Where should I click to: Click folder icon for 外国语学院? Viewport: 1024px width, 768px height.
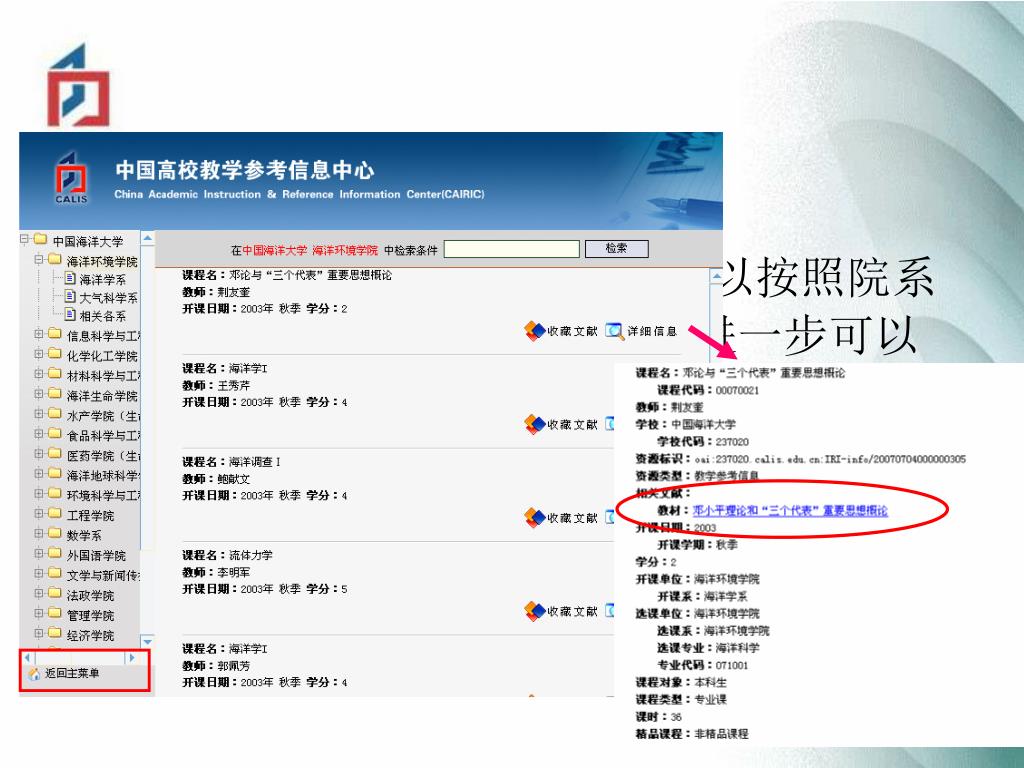(55, 554)
